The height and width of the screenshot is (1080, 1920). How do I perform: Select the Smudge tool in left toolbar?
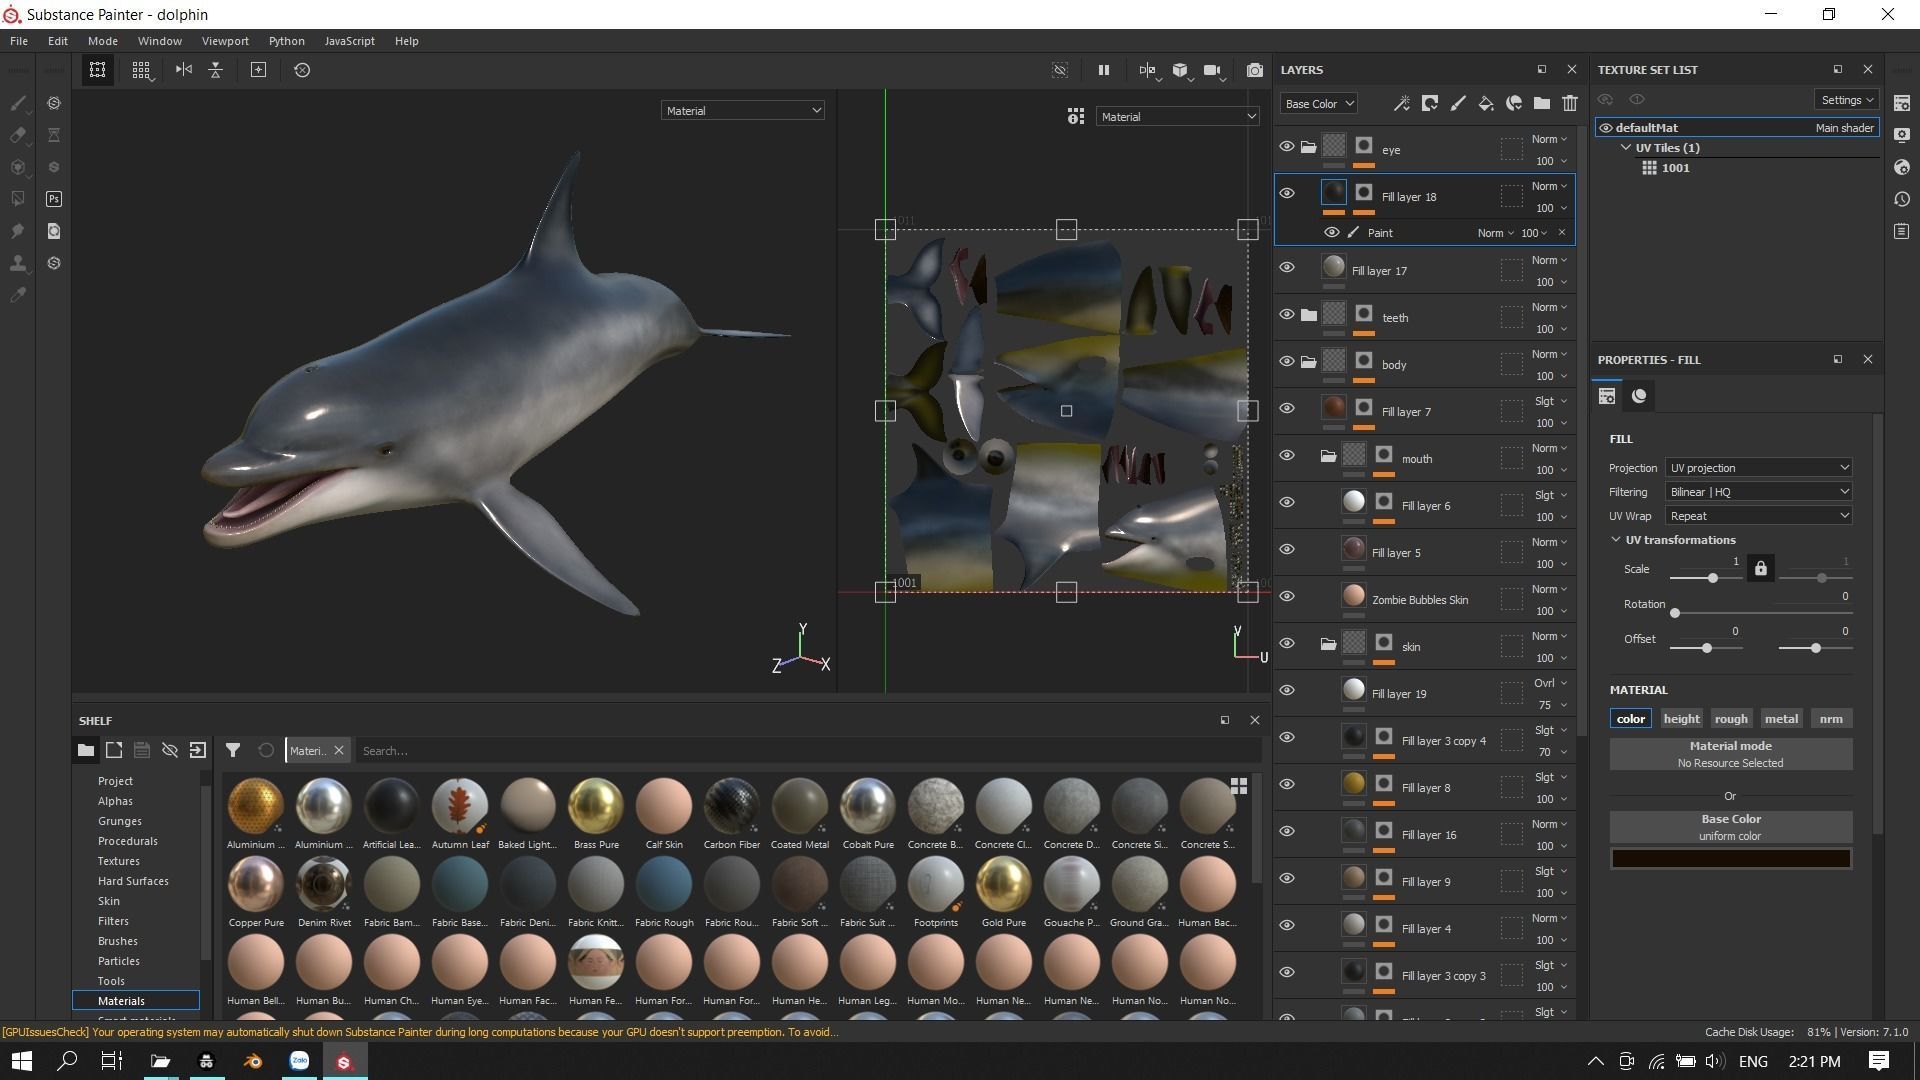click(x=18, y=231)
